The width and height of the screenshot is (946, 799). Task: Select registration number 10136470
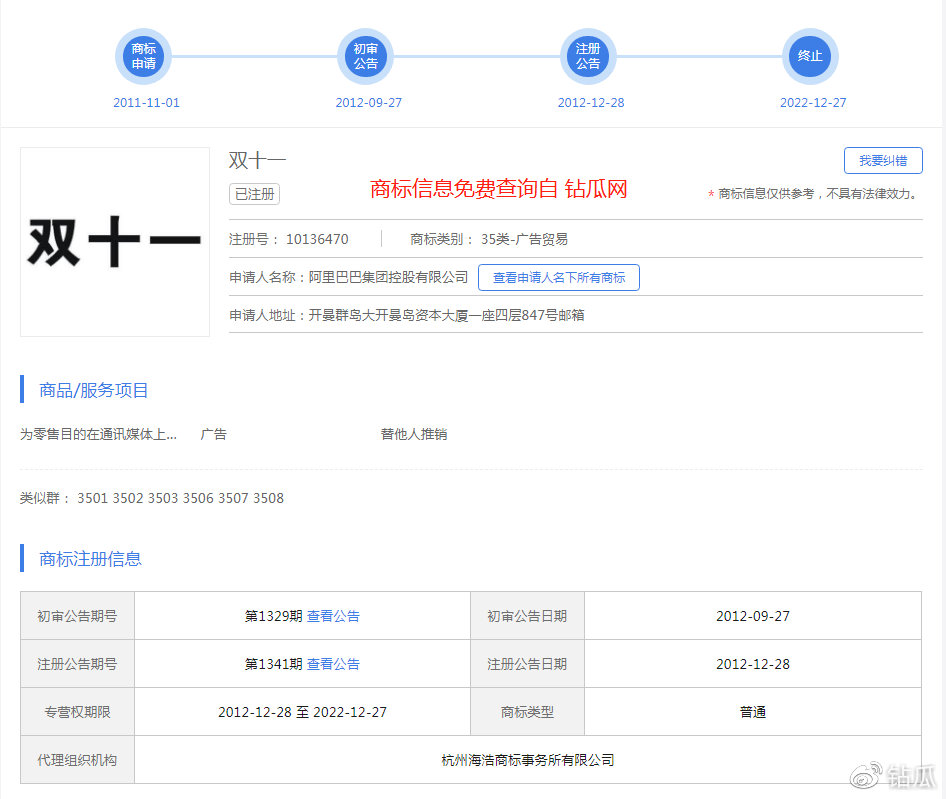317,240
